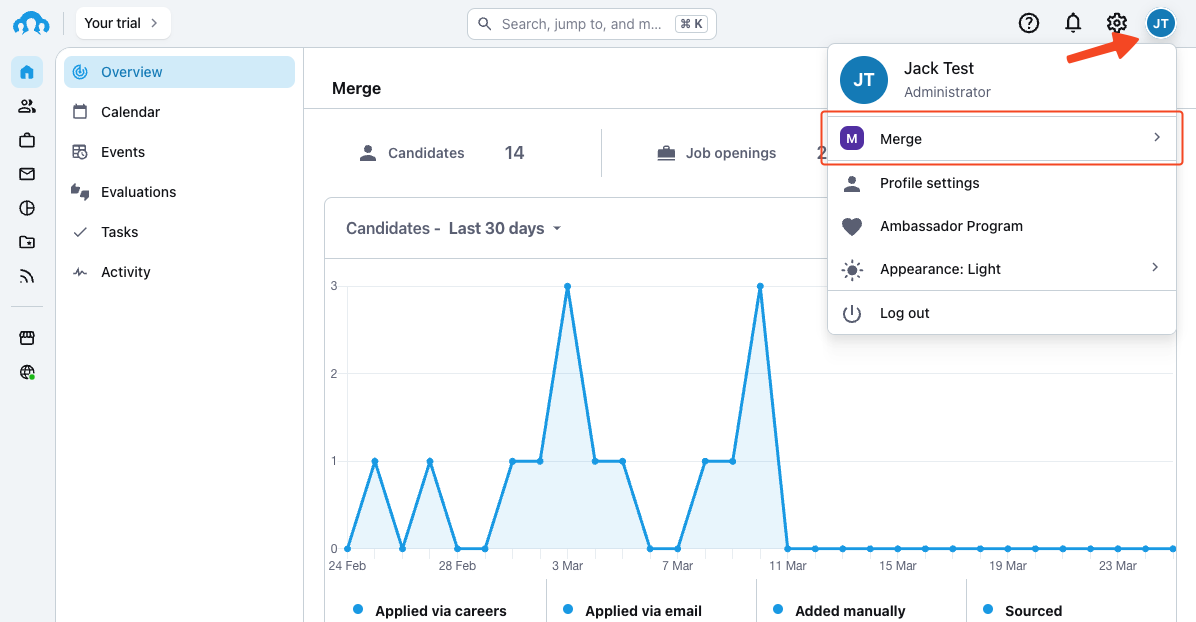Expand the Merge company submenu
The image size is (1196, 622).
tap(1002, 139)
